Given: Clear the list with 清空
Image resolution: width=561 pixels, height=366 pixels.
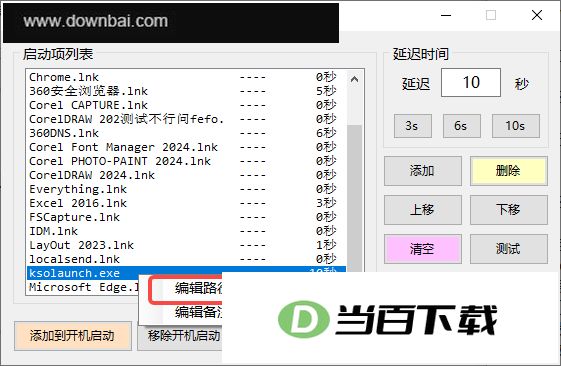Looking at the screenshot, I should pos(423,249).
